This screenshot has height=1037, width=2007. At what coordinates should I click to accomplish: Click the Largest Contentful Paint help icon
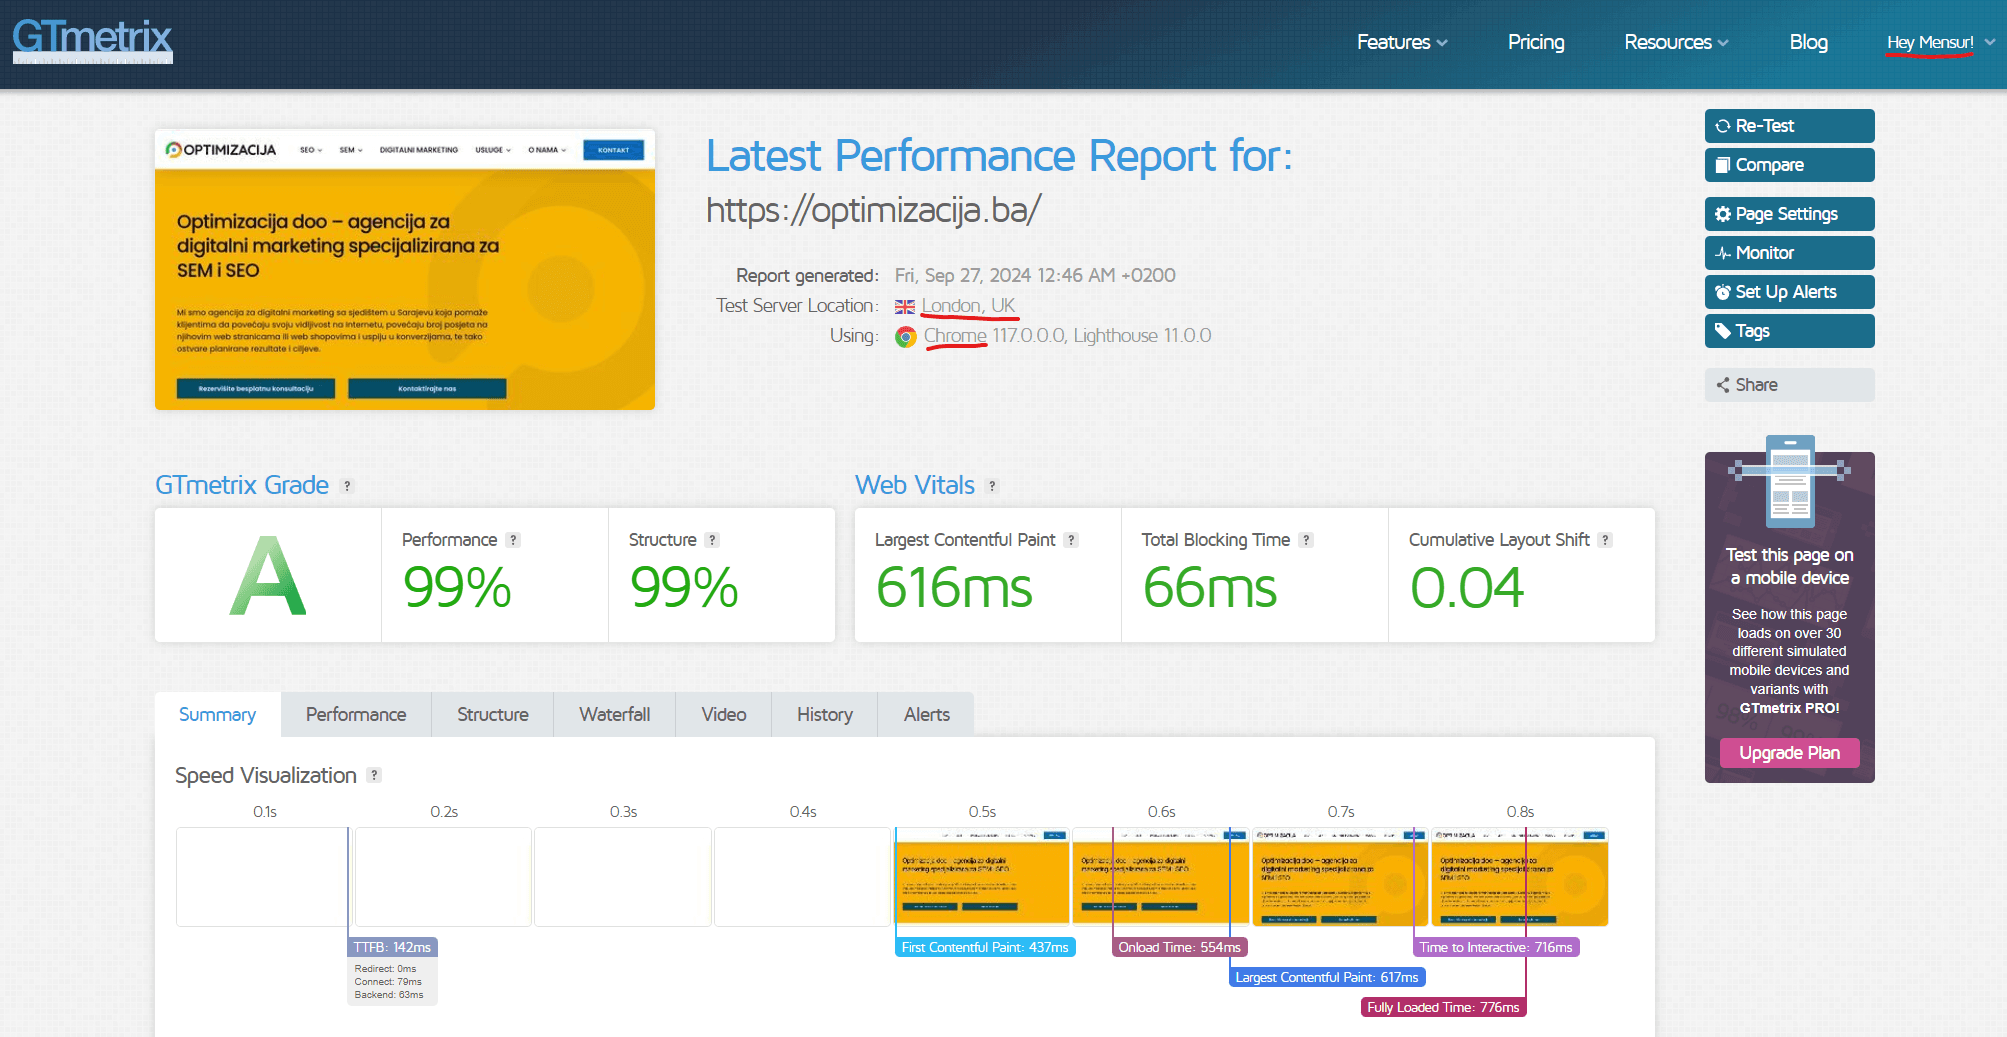tap(1071, 540)
